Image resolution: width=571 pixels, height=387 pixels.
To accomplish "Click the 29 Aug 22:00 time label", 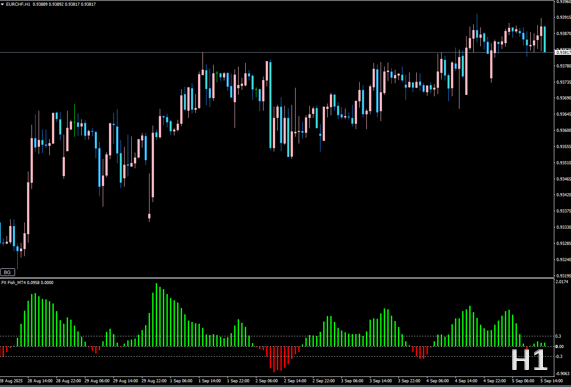I will click(x=154, y=381).
